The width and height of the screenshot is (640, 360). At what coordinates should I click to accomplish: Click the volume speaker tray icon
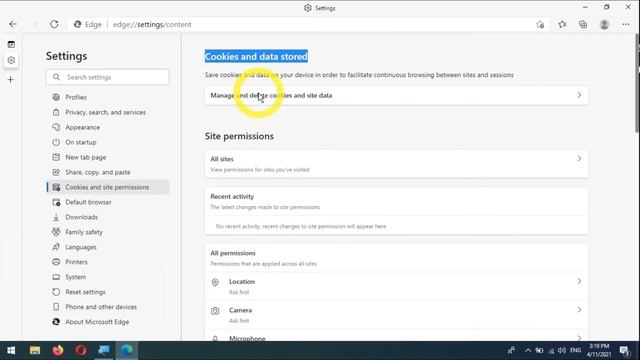click(x=562, y=350)
